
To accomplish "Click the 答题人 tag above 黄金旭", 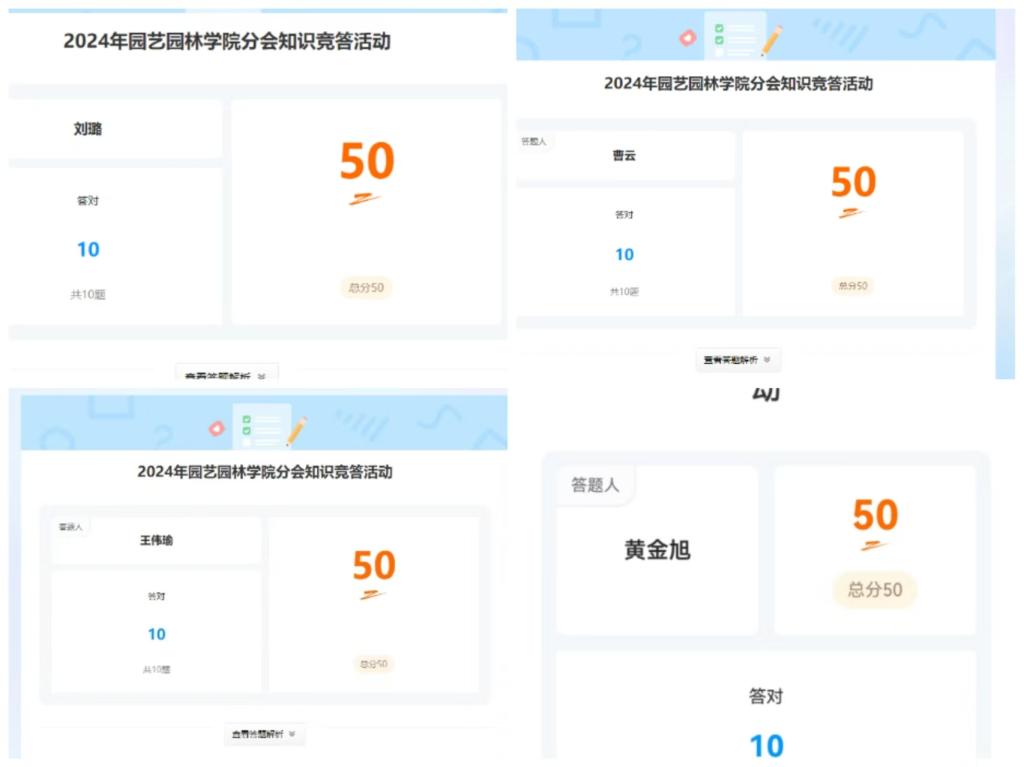I will (595, 485).
